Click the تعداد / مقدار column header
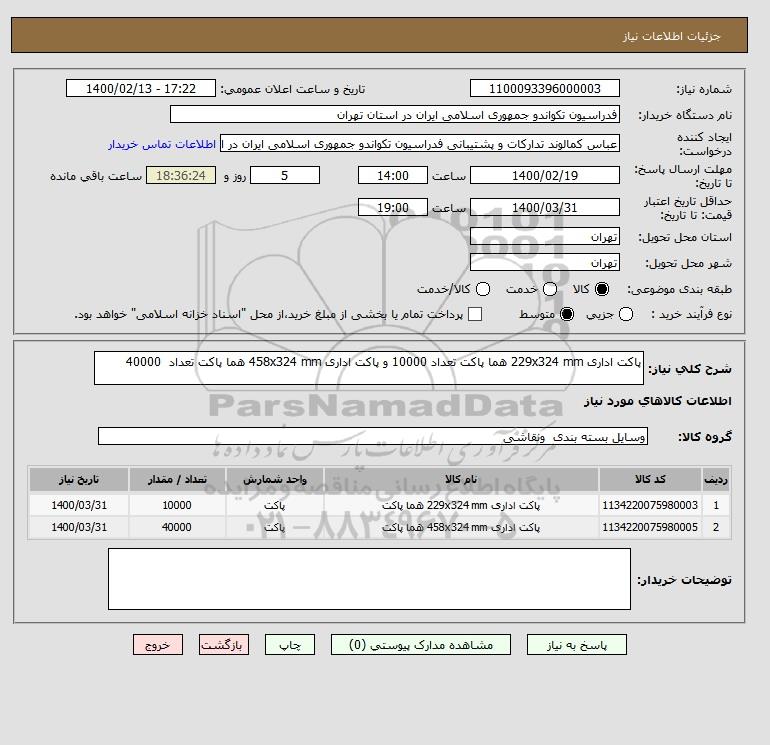The height and width of the screenshot is (745, 770). point(177,479)
